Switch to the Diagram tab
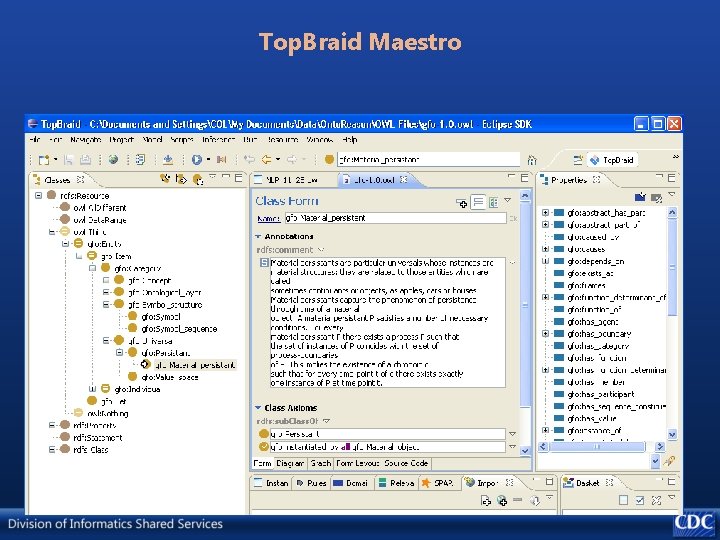Image resolution: width=720 pixels, height=540 pixels. pyautogui.click(x=290, y=463)
